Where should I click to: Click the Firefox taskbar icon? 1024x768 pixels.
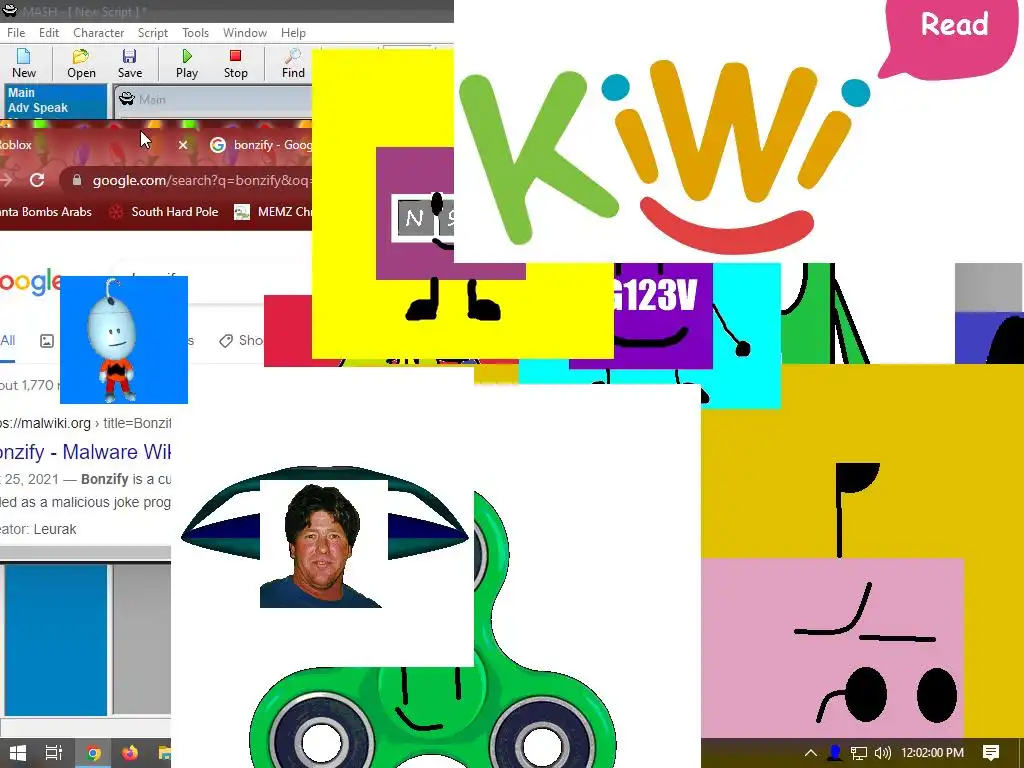130,753
